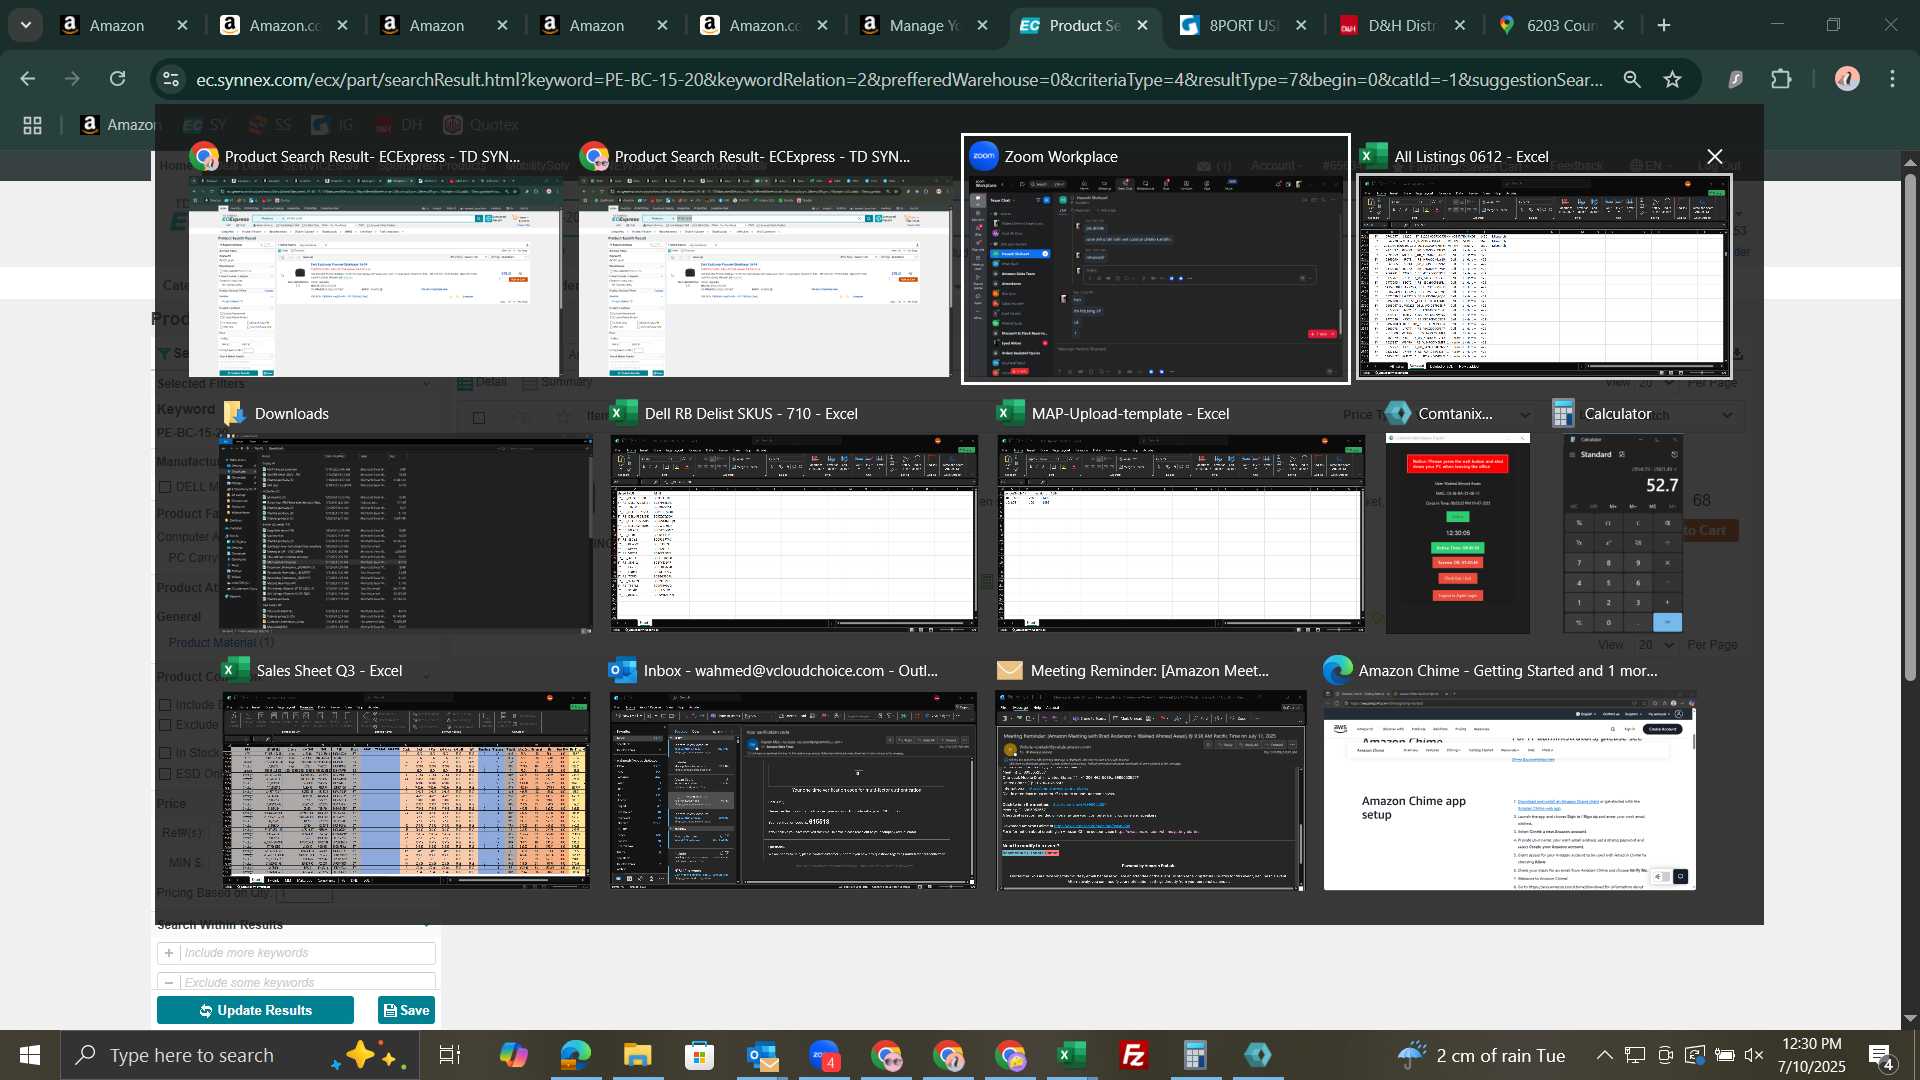Viewport: 1920px width, 1080px height.
Task: Open the clock and date flyout
Action: click(x=1811, y=1055)
